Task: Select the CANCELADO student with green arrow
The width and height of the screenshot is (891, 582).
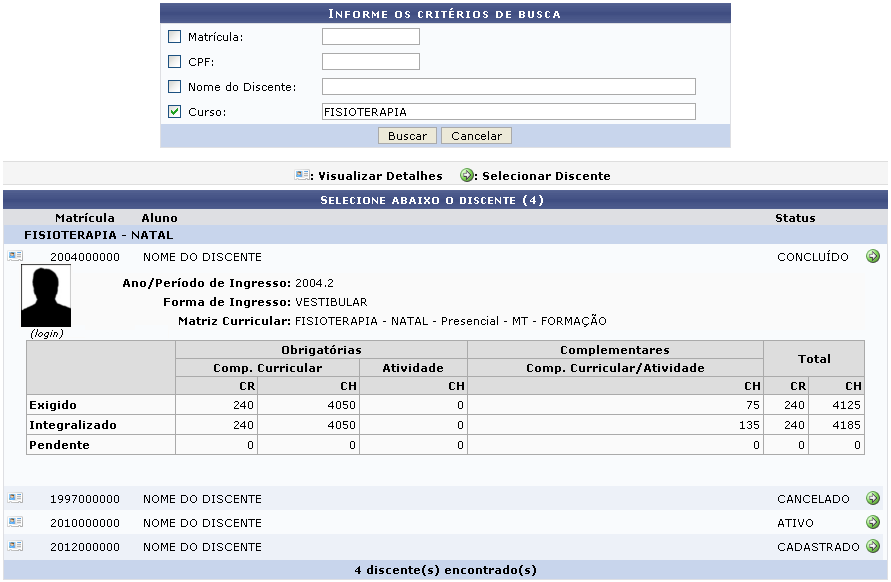Action: (x=873, y=498)
